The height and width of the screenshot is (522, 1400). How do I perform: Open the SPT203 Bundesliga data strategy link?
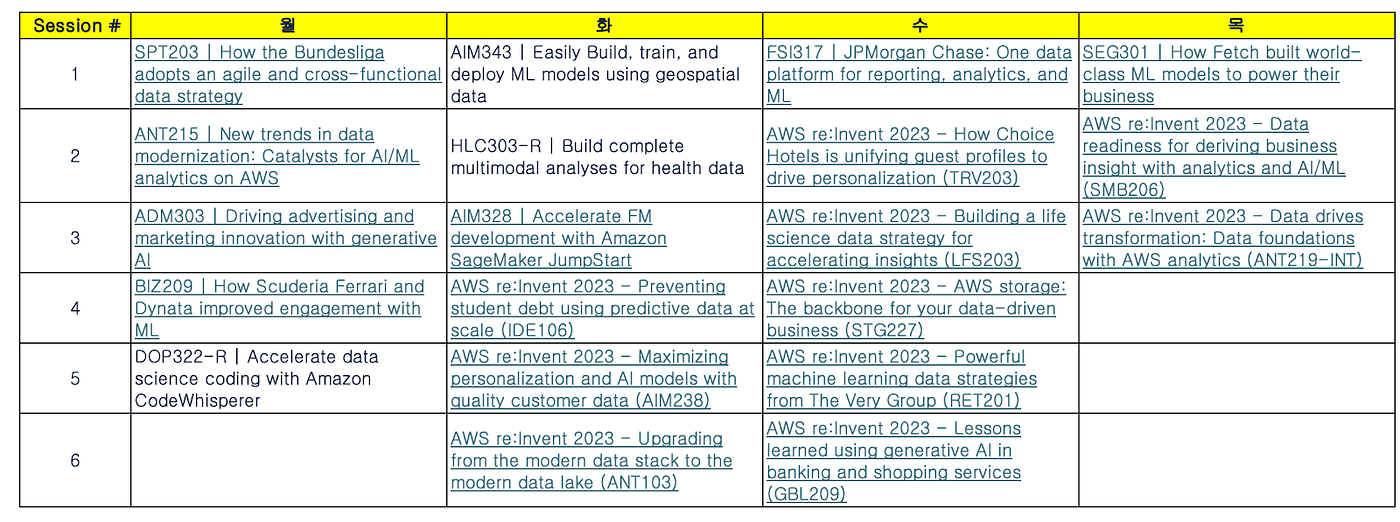(288, 74)
